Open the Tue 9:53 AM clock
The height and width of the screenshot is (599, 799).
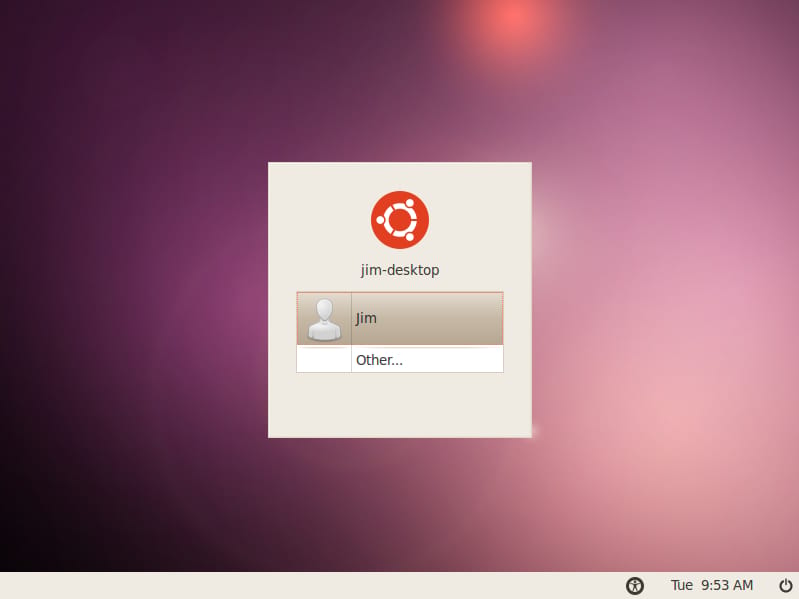tap(711, 585)
